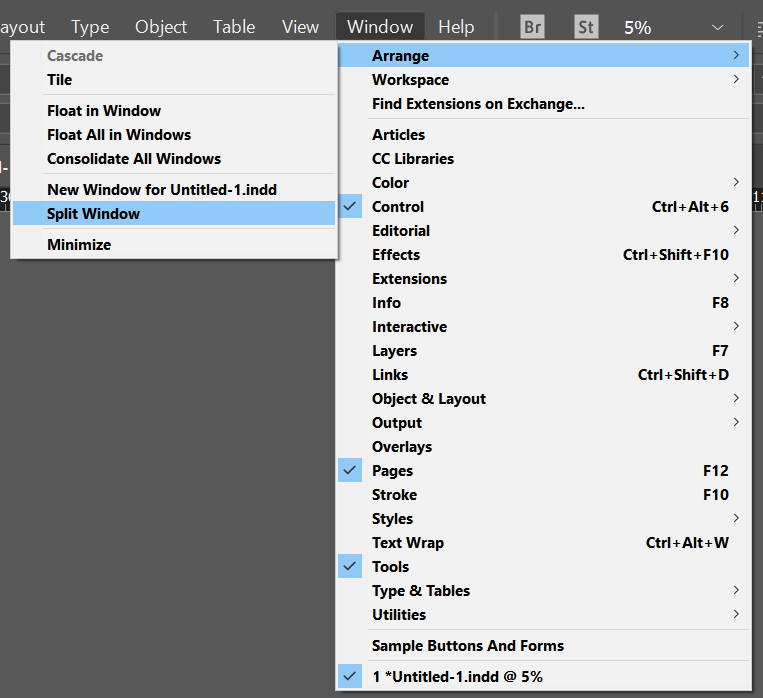Expand the Color submenu
This screenshot has height=698, width=763.
544,183
